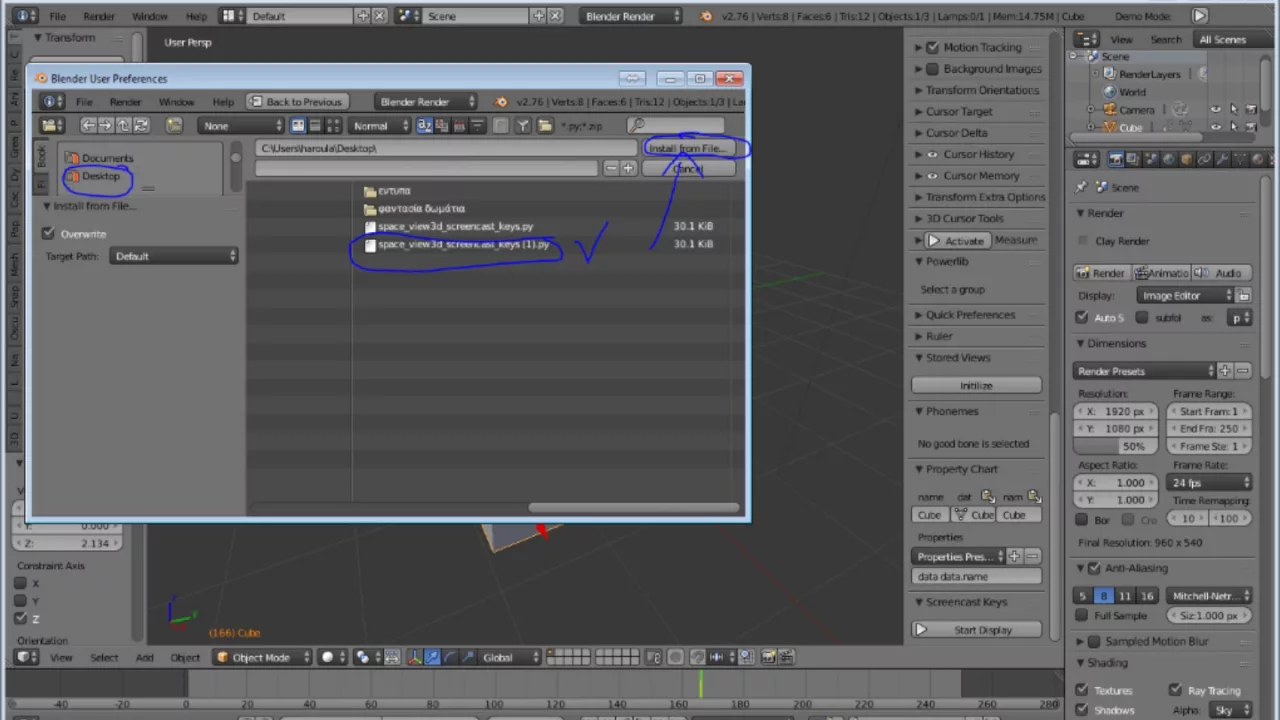Add a new render preset
This screenshot has height=720, width=1280.
point(1225,371)
